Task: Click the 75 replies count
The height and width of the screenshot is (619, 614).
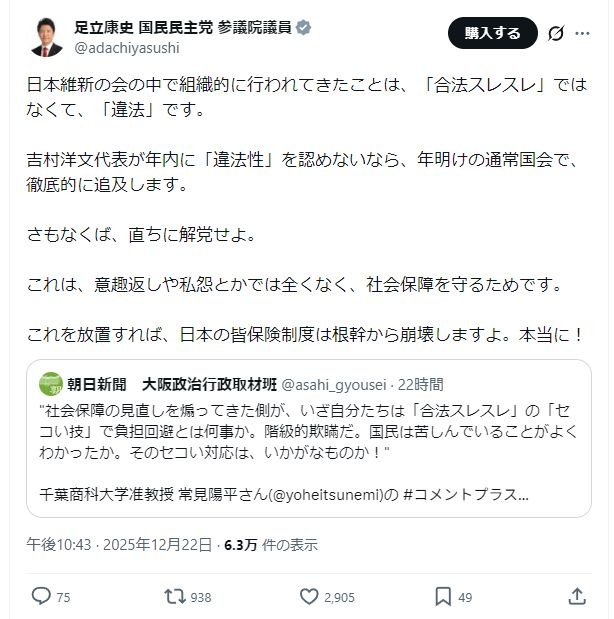Action: point(63,597)
